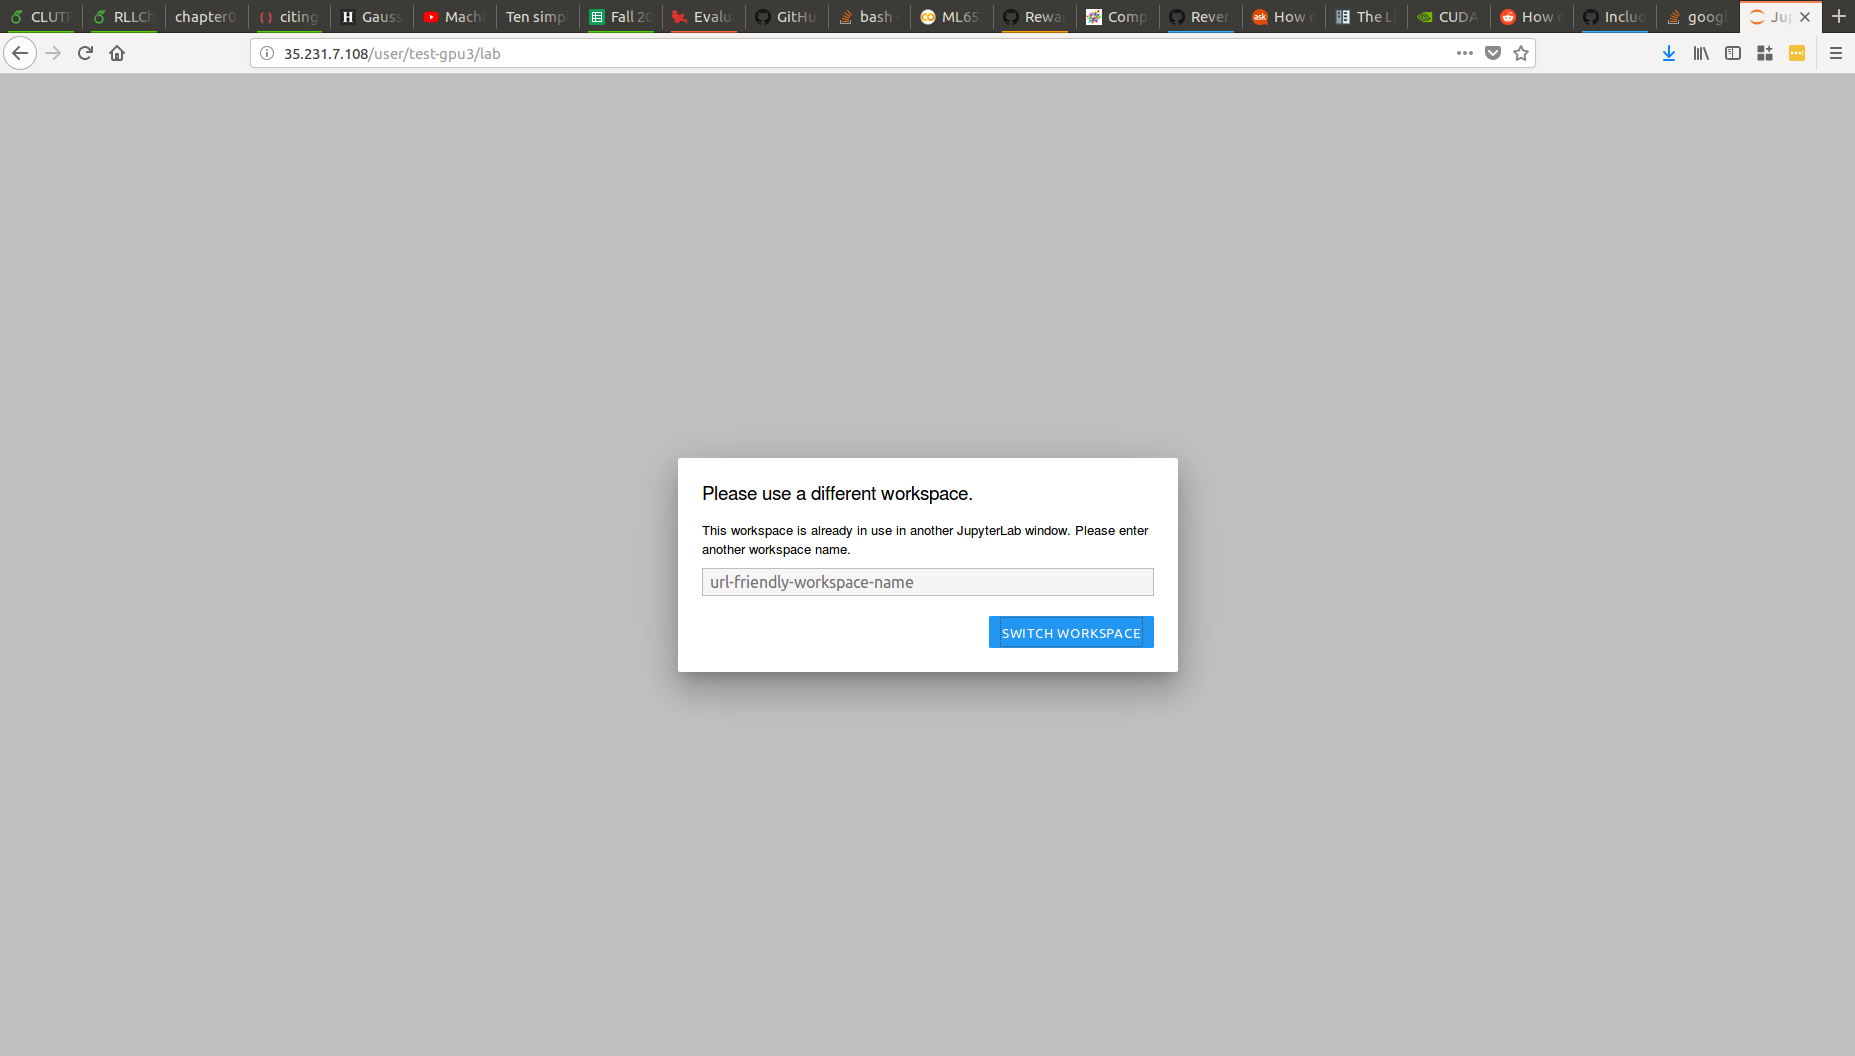Open a new browser tab with plus

(x=1839, y=16)
